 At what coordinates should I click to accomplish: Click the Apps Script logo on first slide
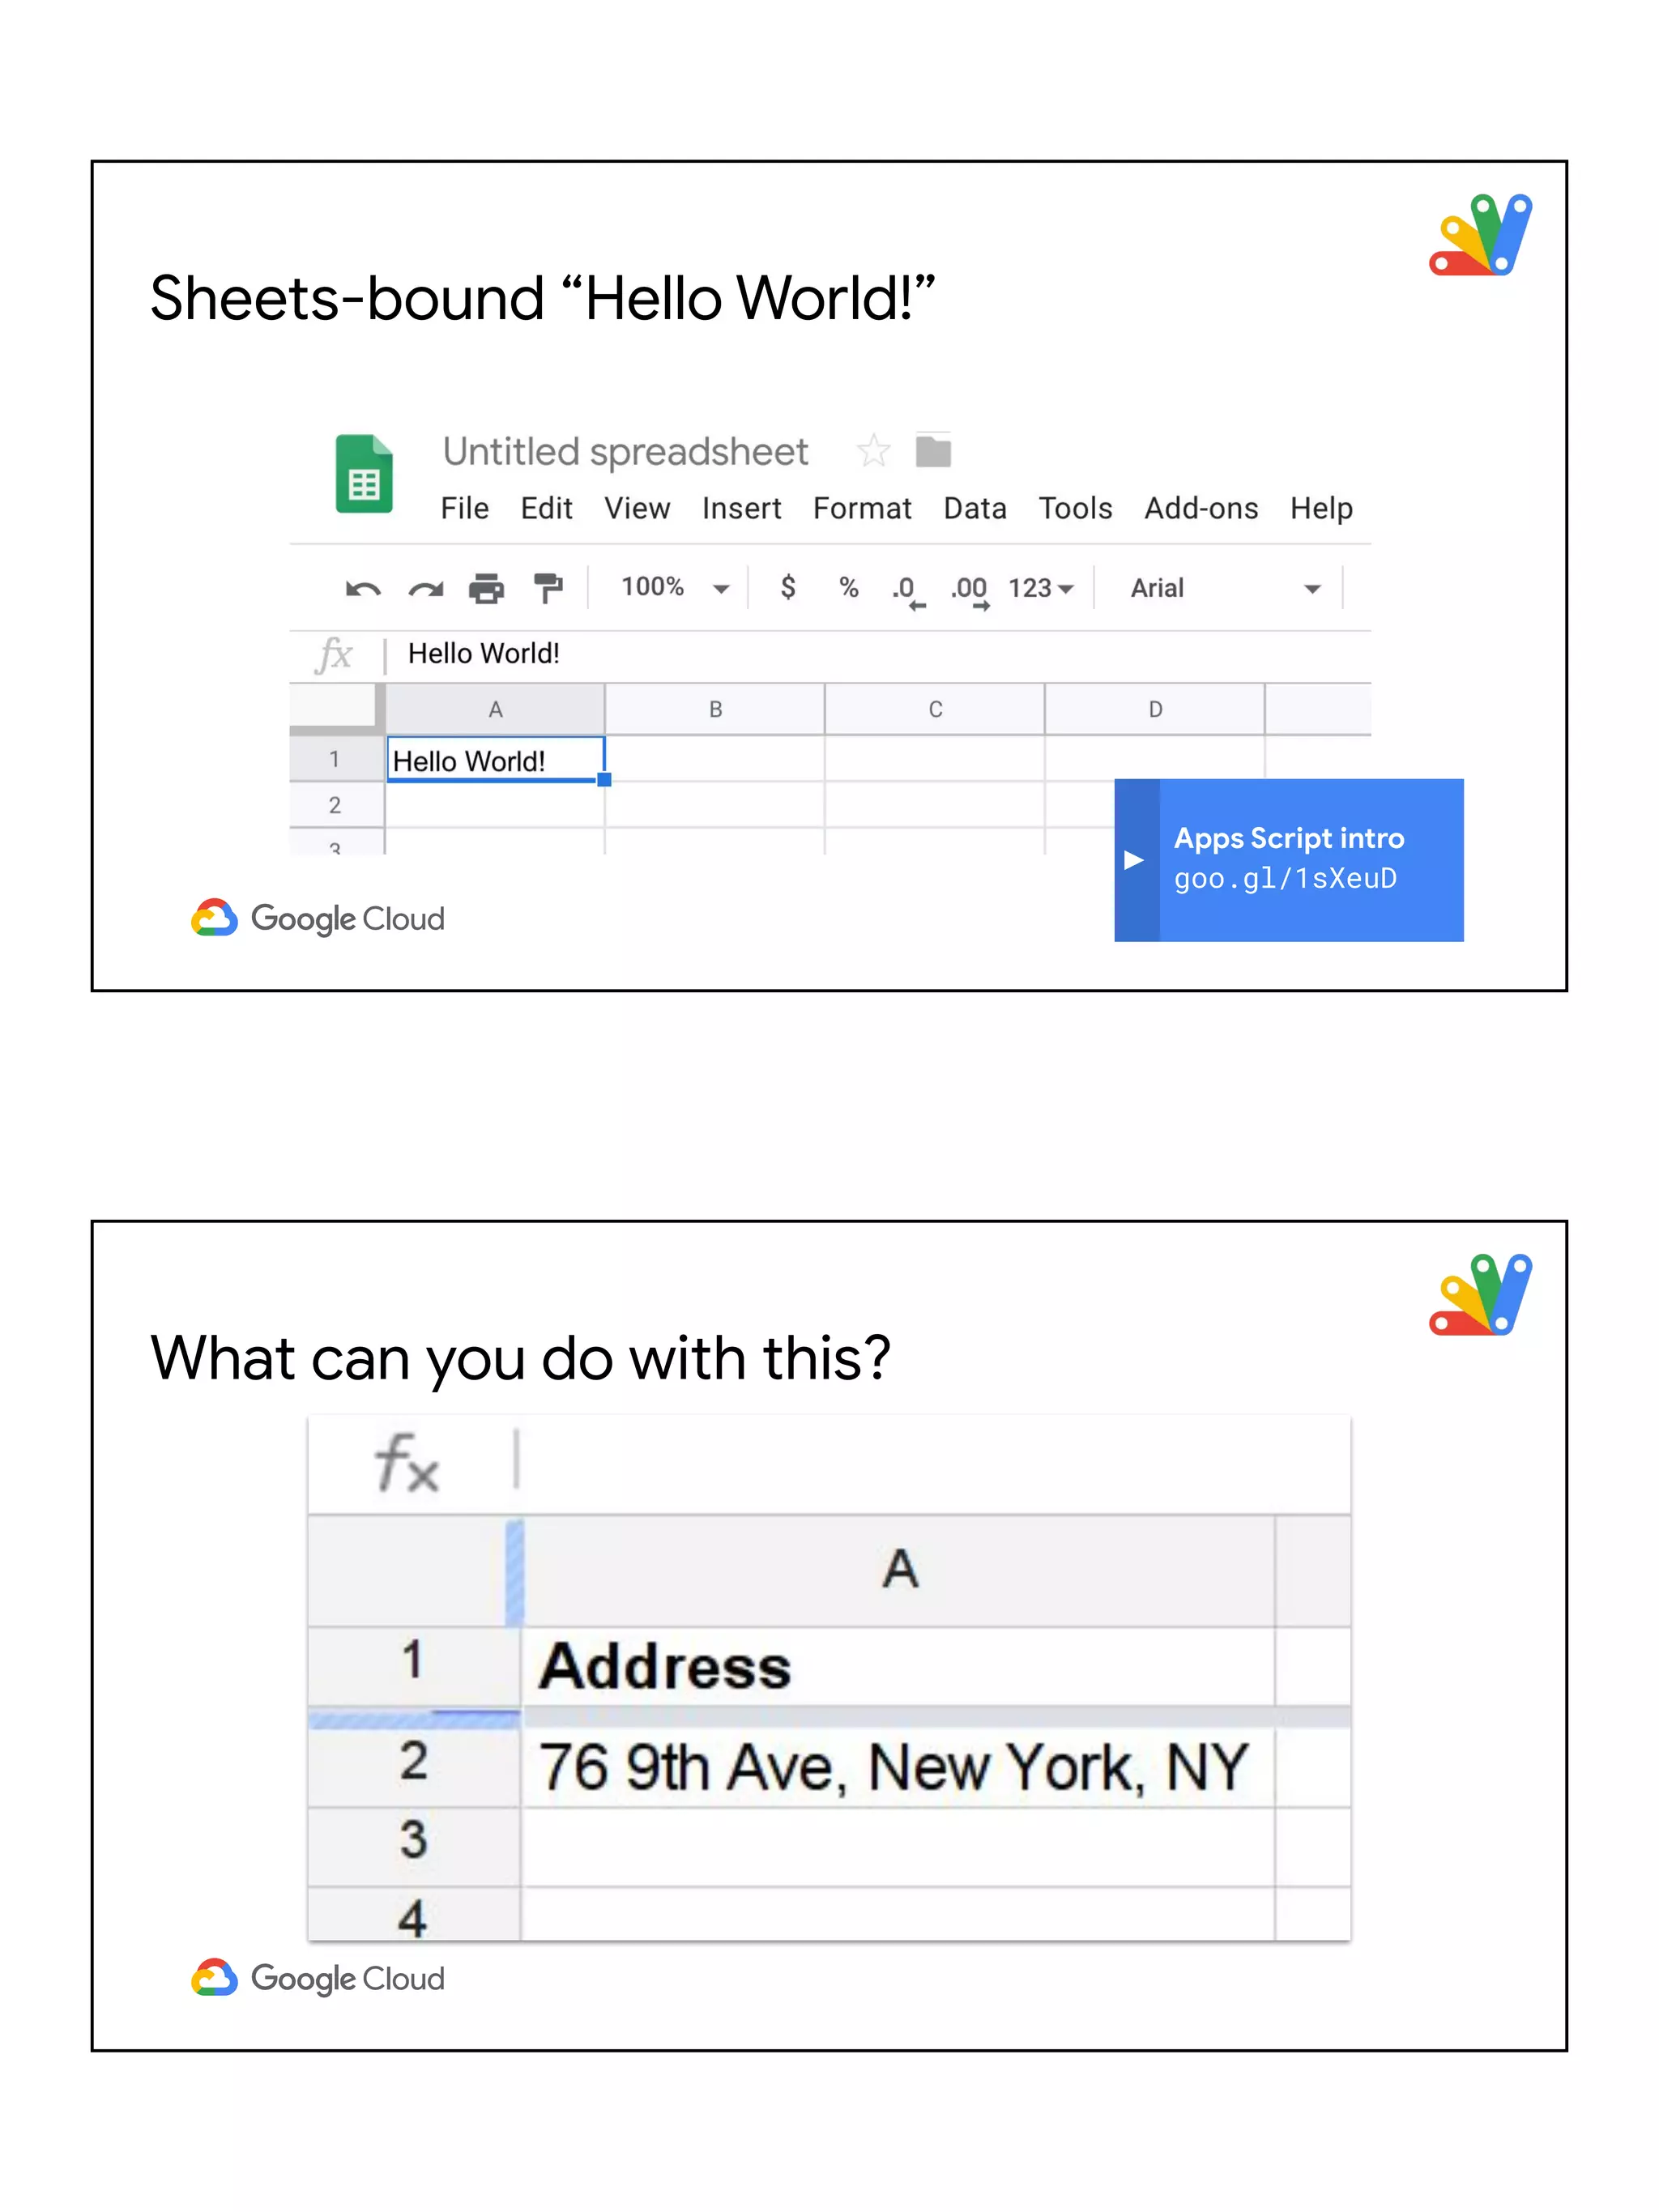(x=1481, y=235)
